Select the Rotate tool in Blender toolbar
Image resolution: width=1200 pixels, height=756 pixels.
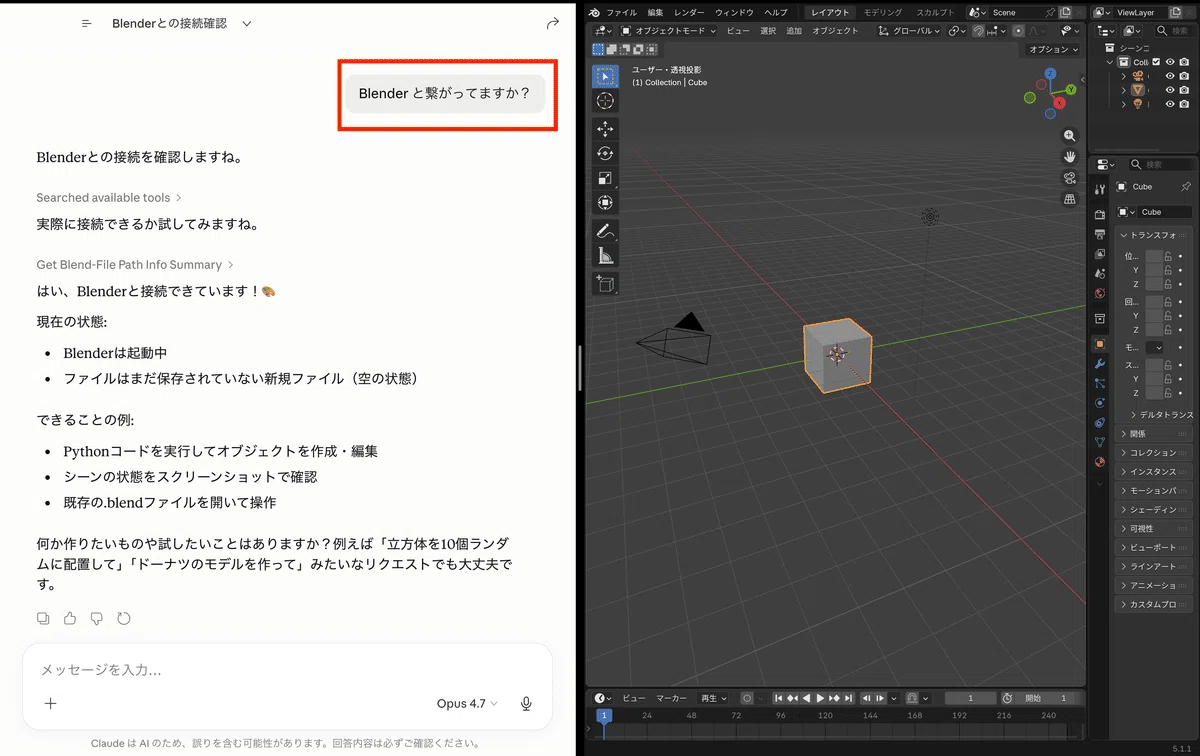[x=605, y=153]
